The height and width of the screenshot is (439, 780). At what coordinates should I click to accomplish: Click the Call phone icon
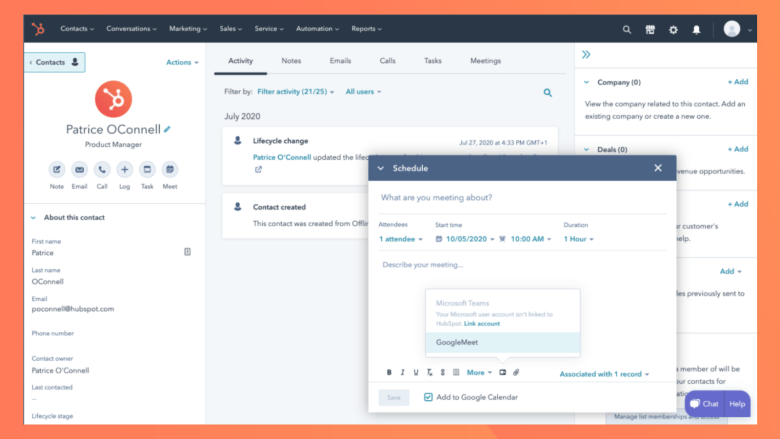coord(102,170)
